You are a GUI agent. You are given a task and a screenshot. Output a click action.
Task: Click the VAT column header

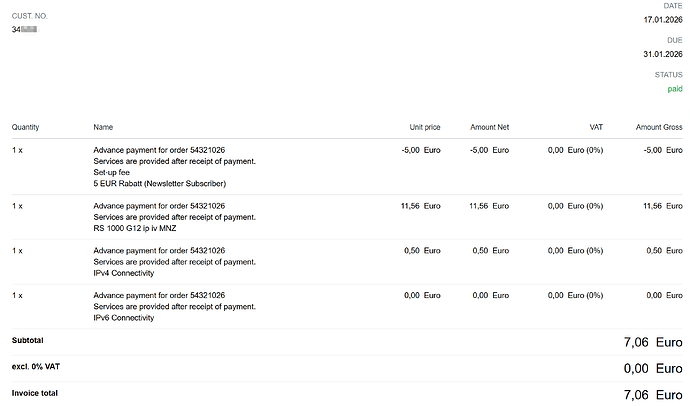point(596,127)
